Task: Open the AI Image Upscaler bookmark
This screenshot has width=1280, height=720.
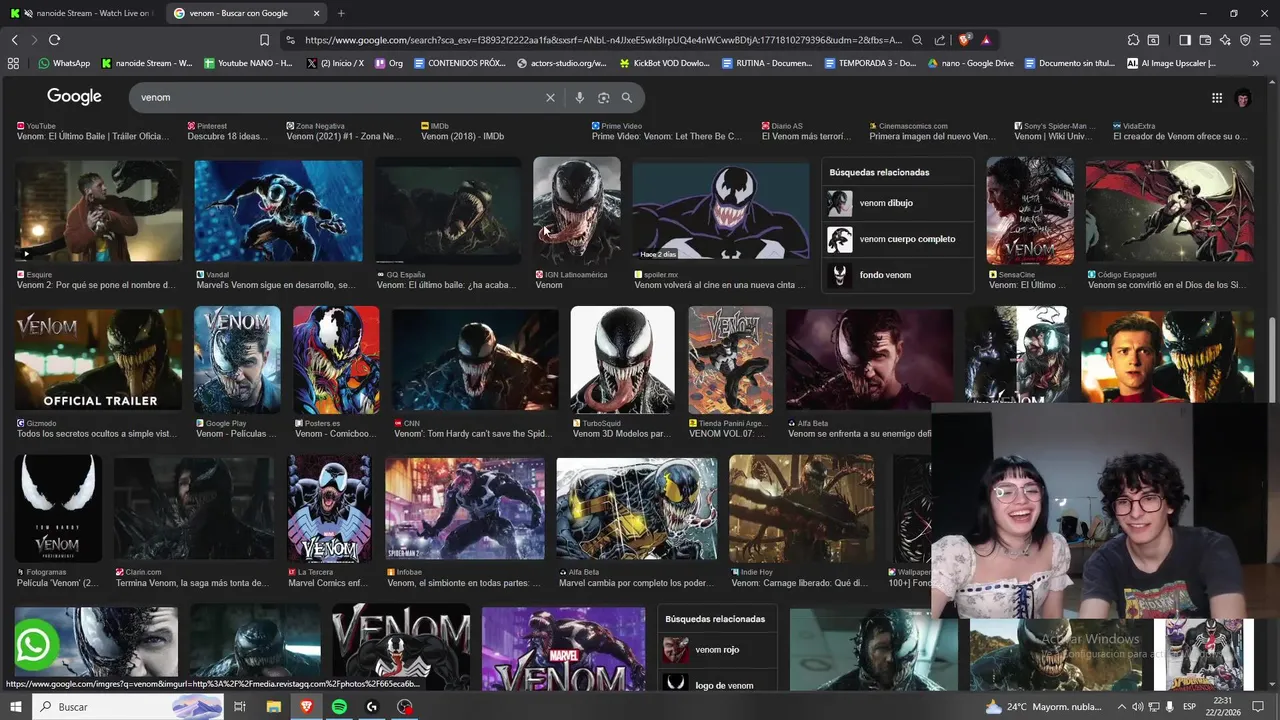Action: (x=1172, y=63)
